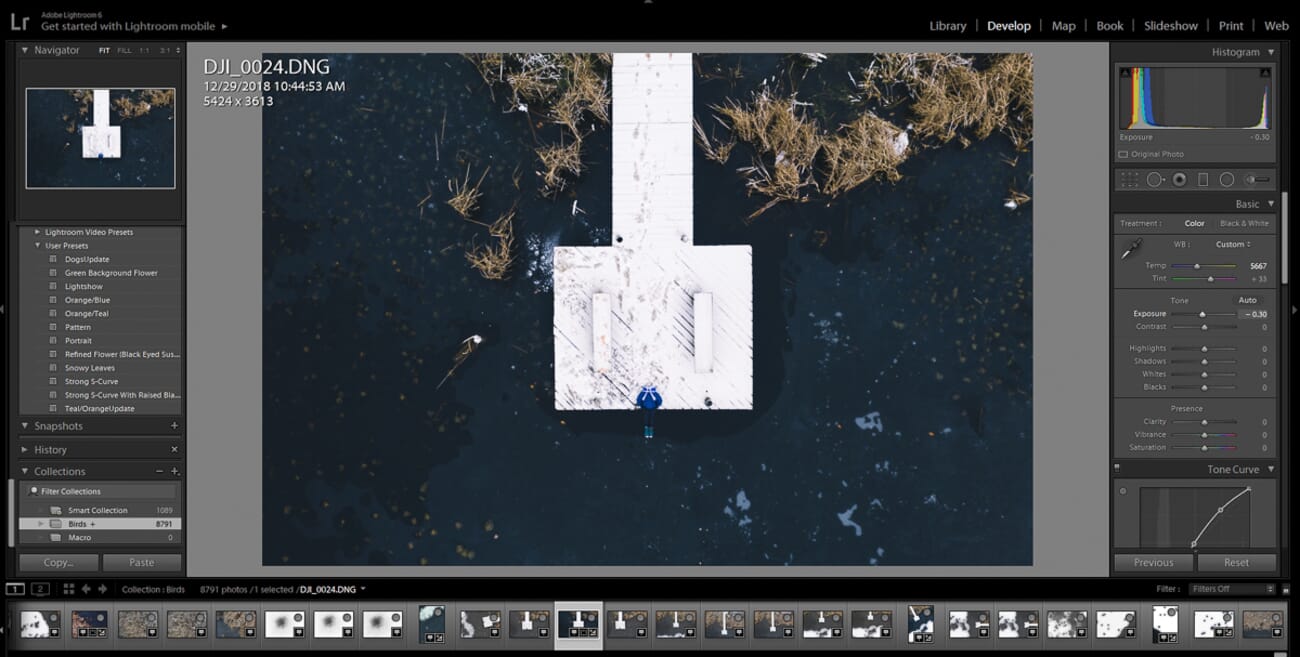Open the Slideshow module
1300x657 pixels.
(1170, 26)
